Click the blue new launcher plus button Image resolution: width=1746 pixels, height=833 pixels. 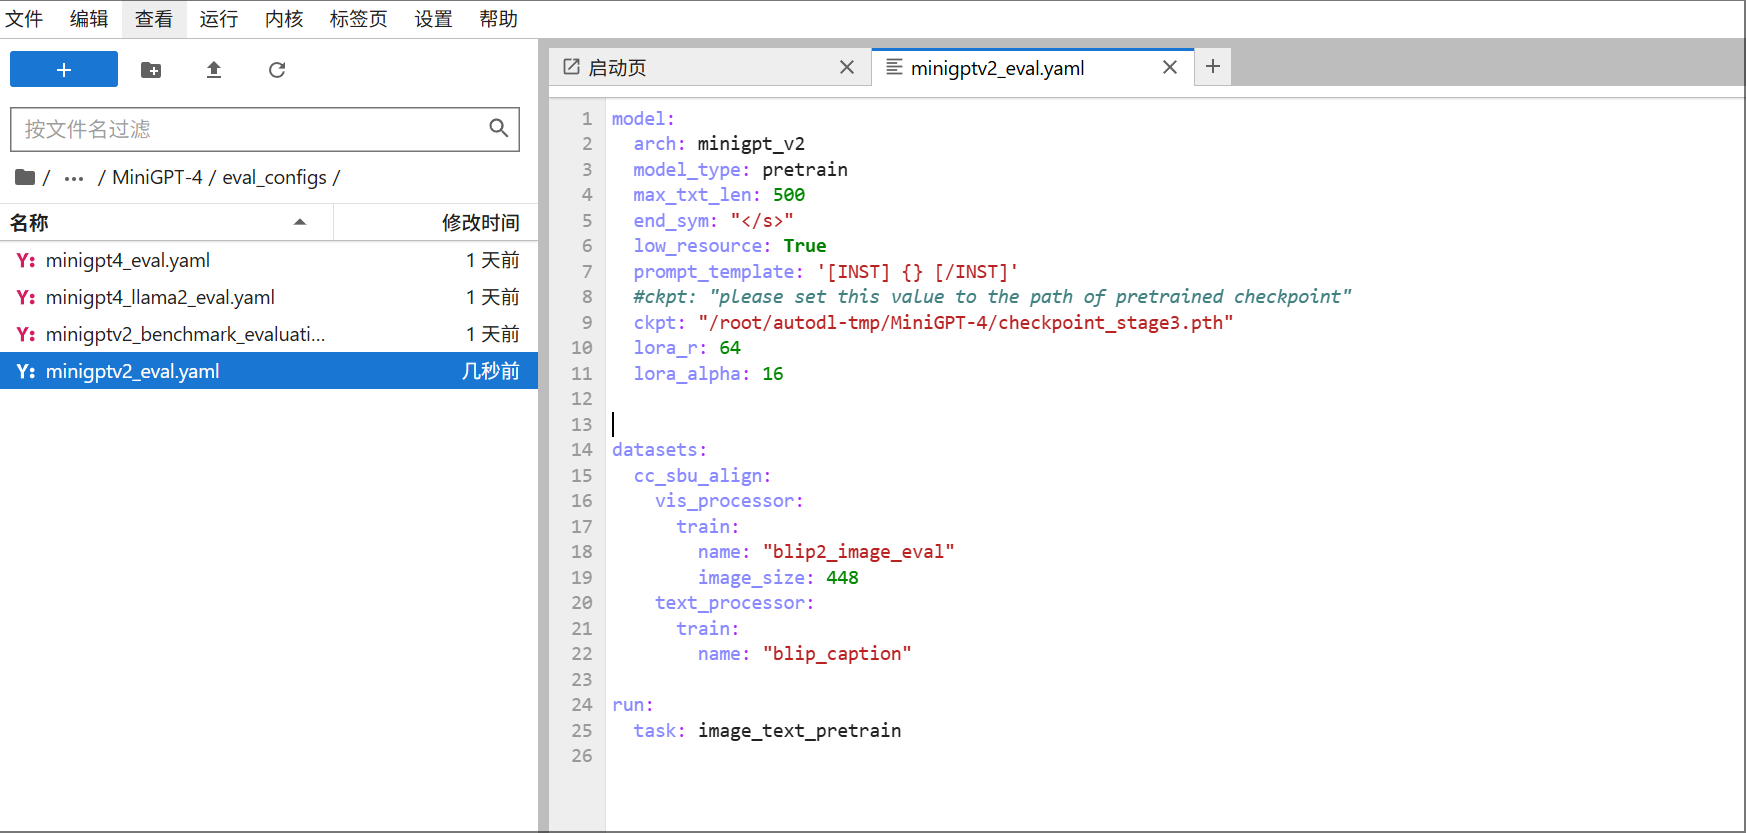(64, 70)
